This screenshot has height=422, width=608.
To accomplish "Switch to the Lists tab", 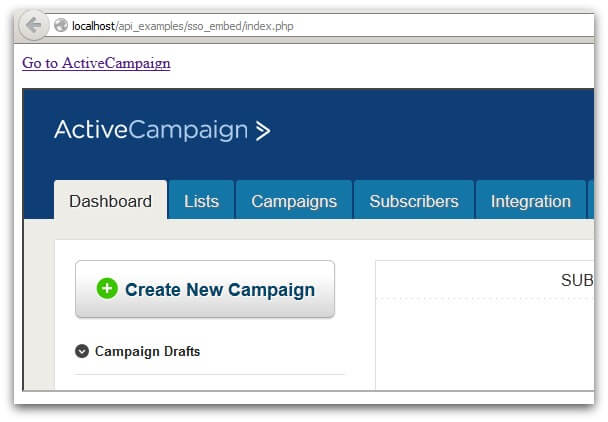I will tap(202, 201).
